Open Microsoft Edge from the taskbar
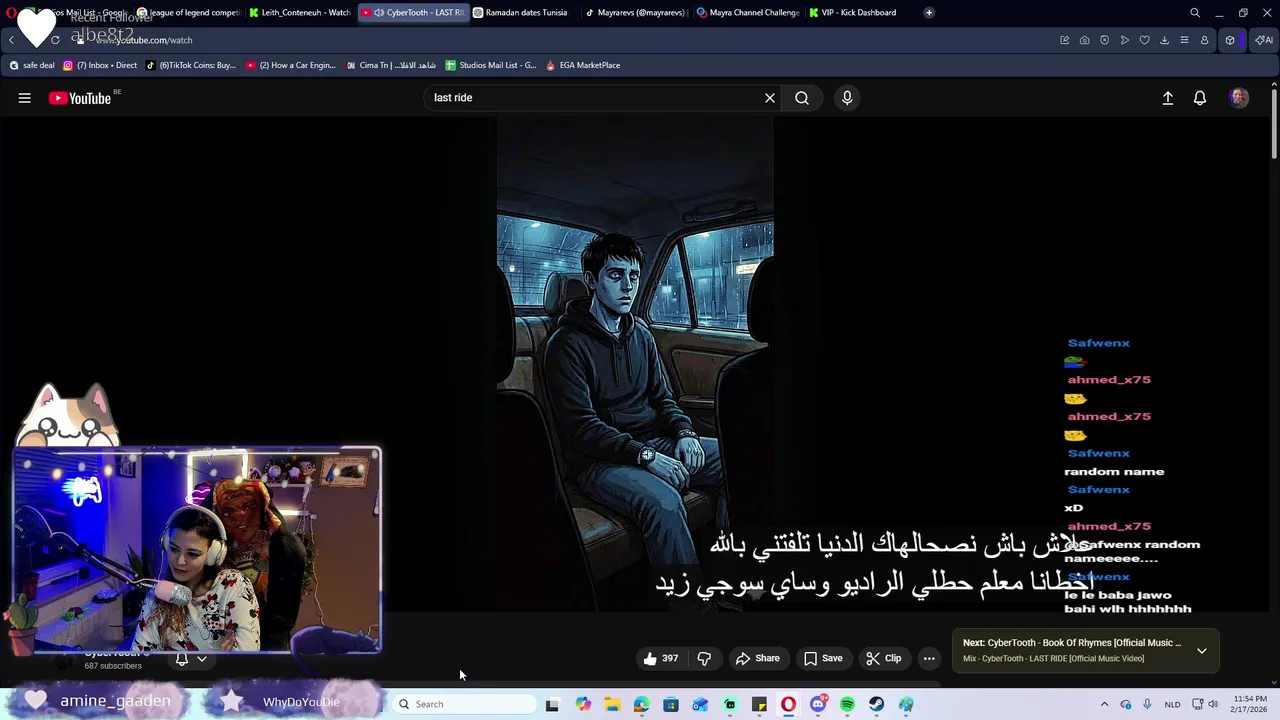The width and height of the screenshot is (1280, 720). click(x=641, y=704)
